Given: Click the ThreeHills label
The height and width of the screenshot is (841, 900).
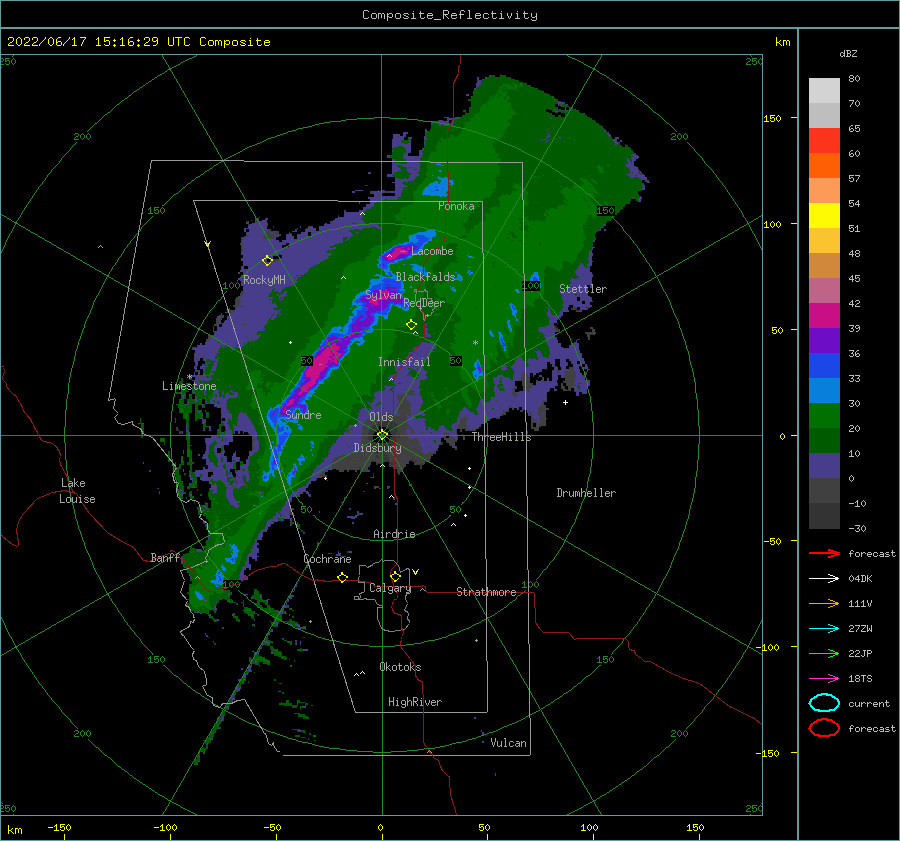Looking at the screenshot, I should 501,437.
